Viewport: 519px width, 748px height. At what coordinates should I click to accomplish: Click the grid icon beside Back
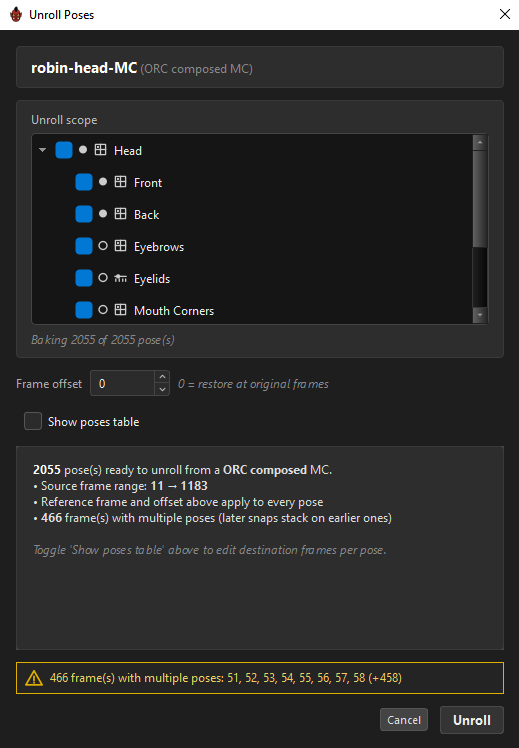click(x=120, y=214)
